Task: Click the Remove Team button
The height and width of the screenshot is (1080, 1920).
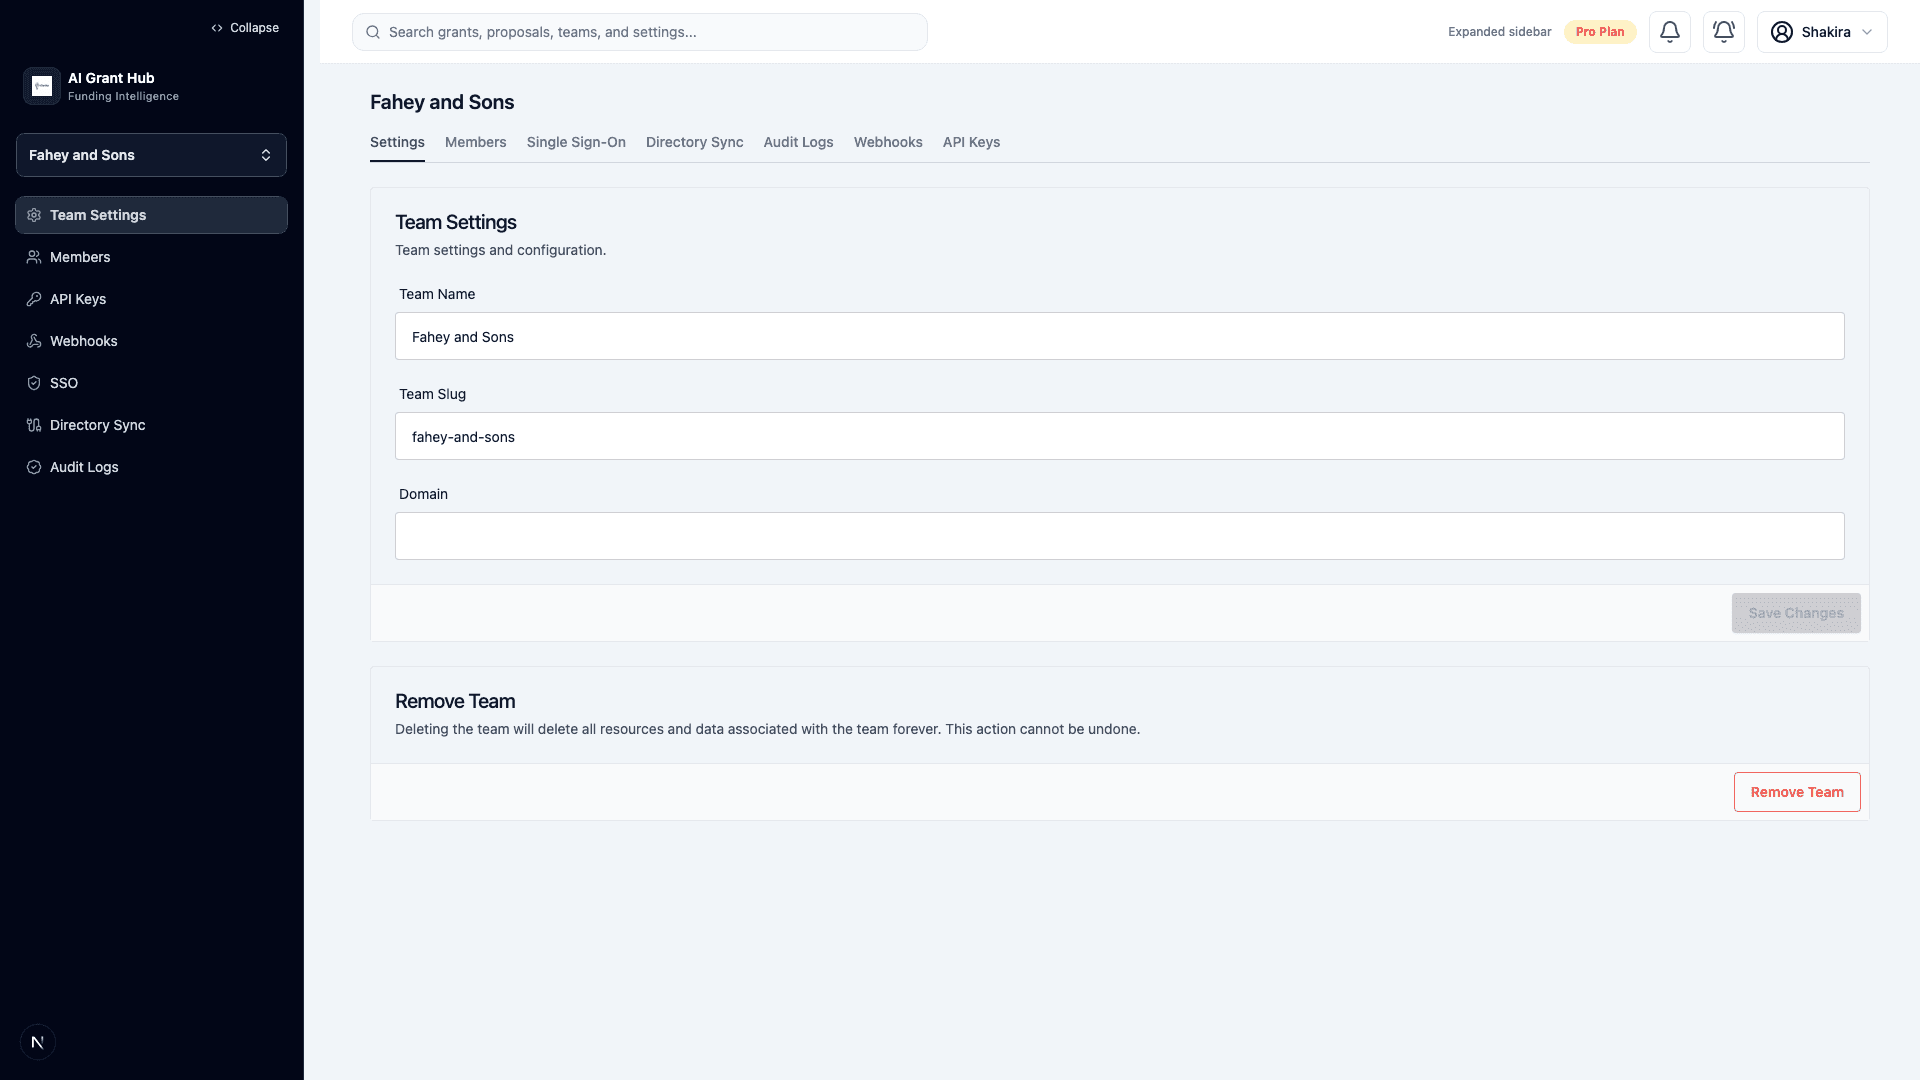Action: 1797,791
